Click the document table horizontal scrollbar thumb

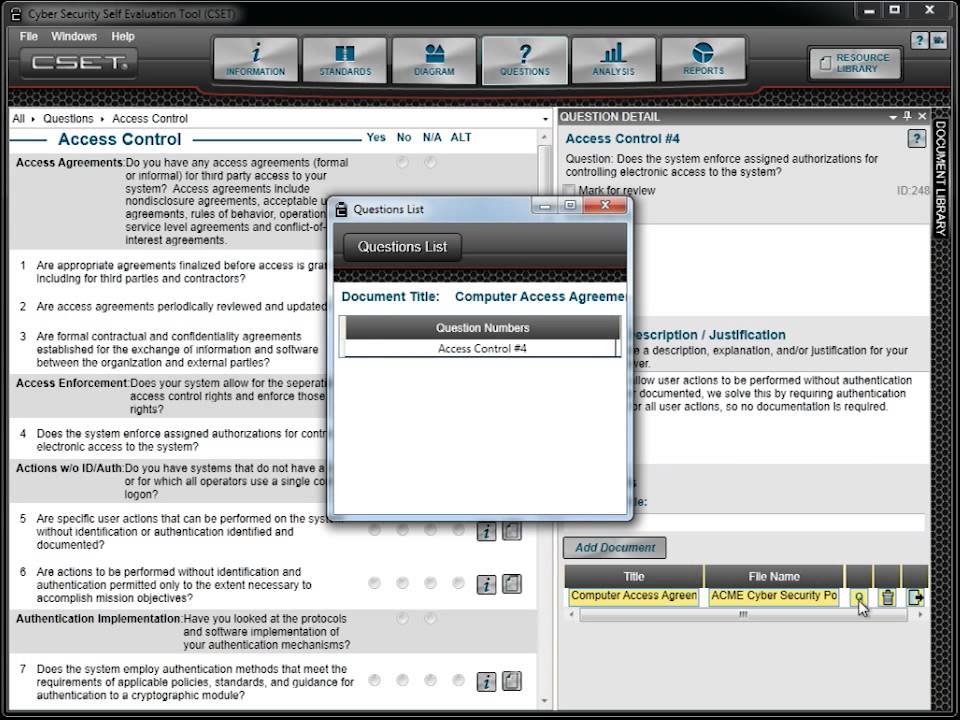point(743,614)
